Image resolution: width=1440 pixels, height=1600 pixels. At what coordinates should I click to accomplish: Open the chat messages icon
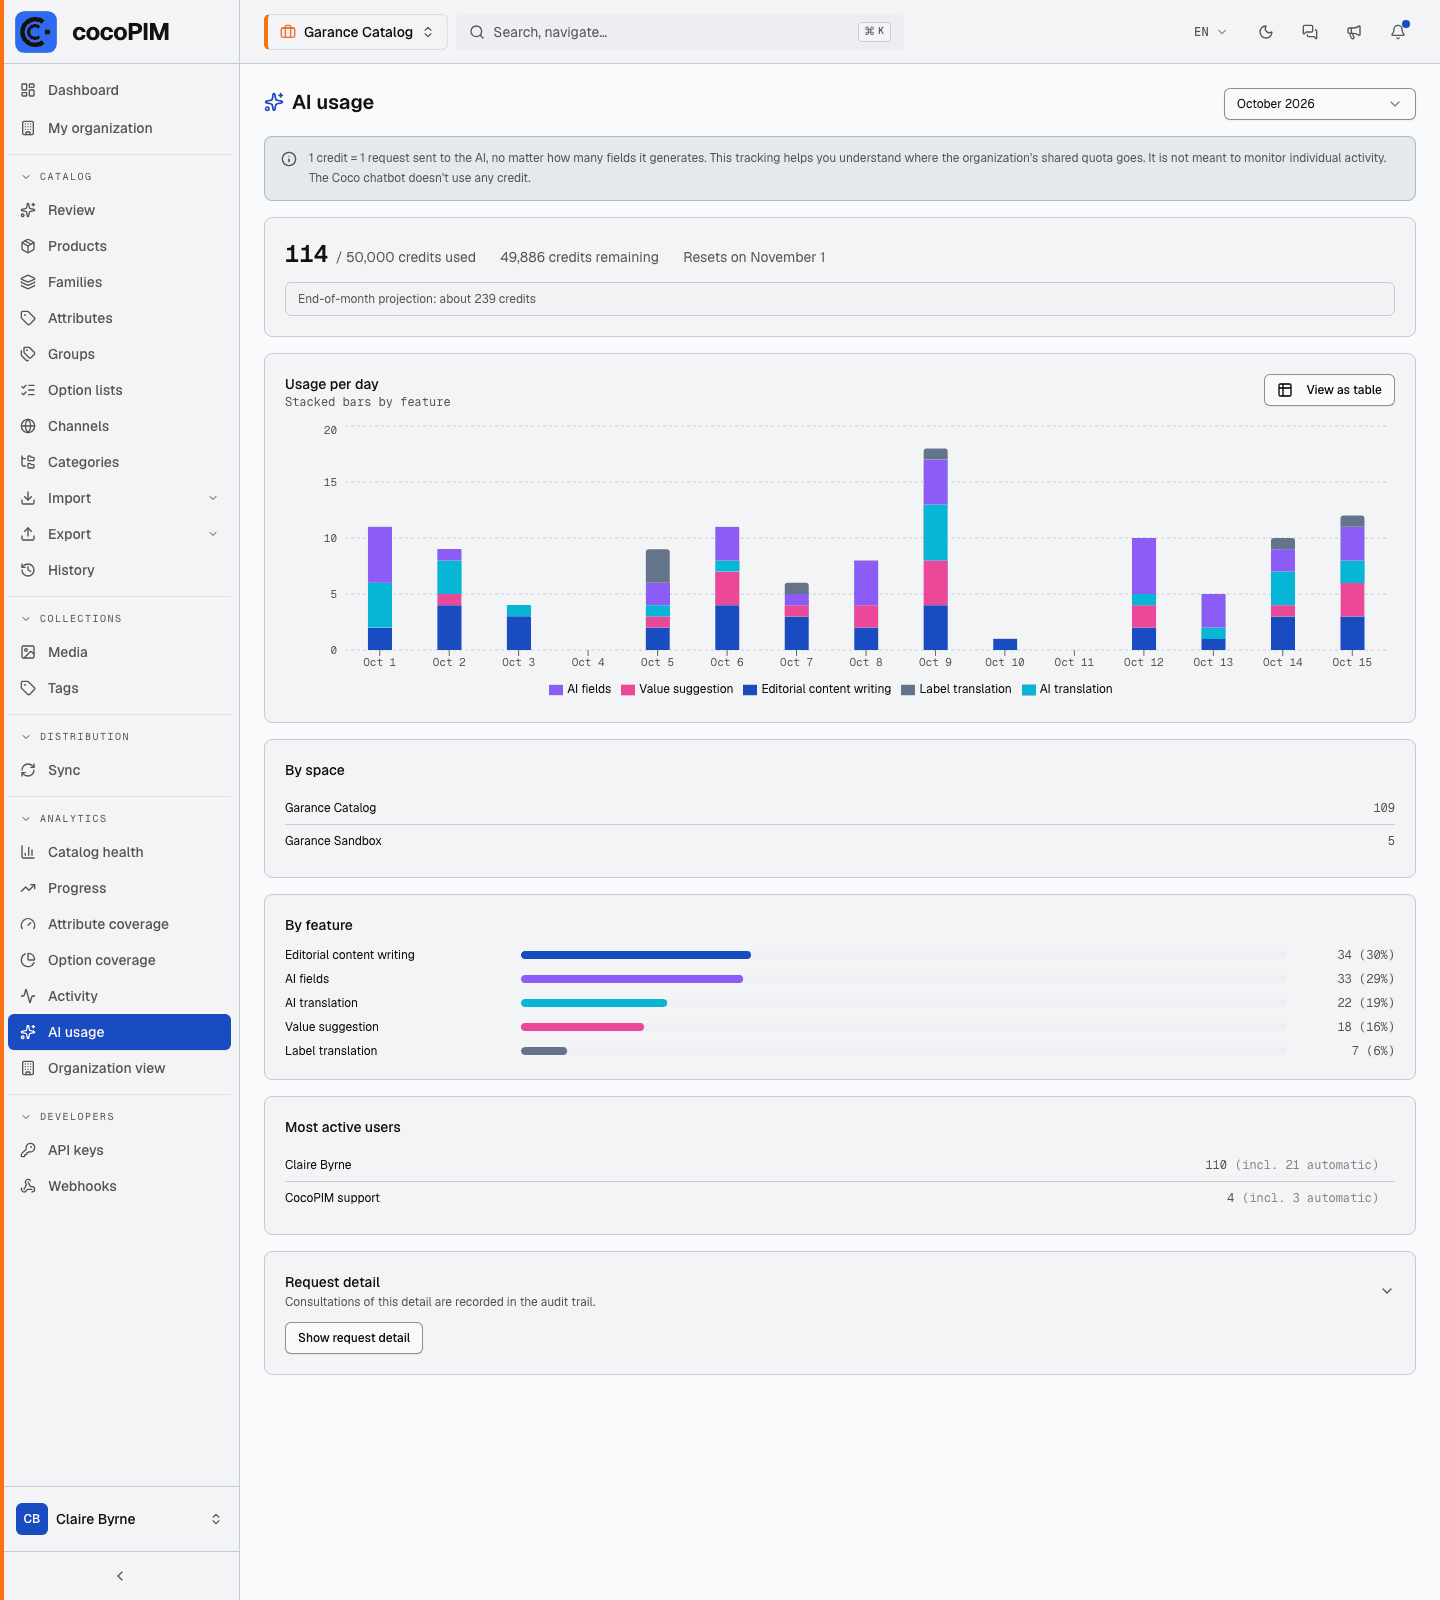point(1310,32)
